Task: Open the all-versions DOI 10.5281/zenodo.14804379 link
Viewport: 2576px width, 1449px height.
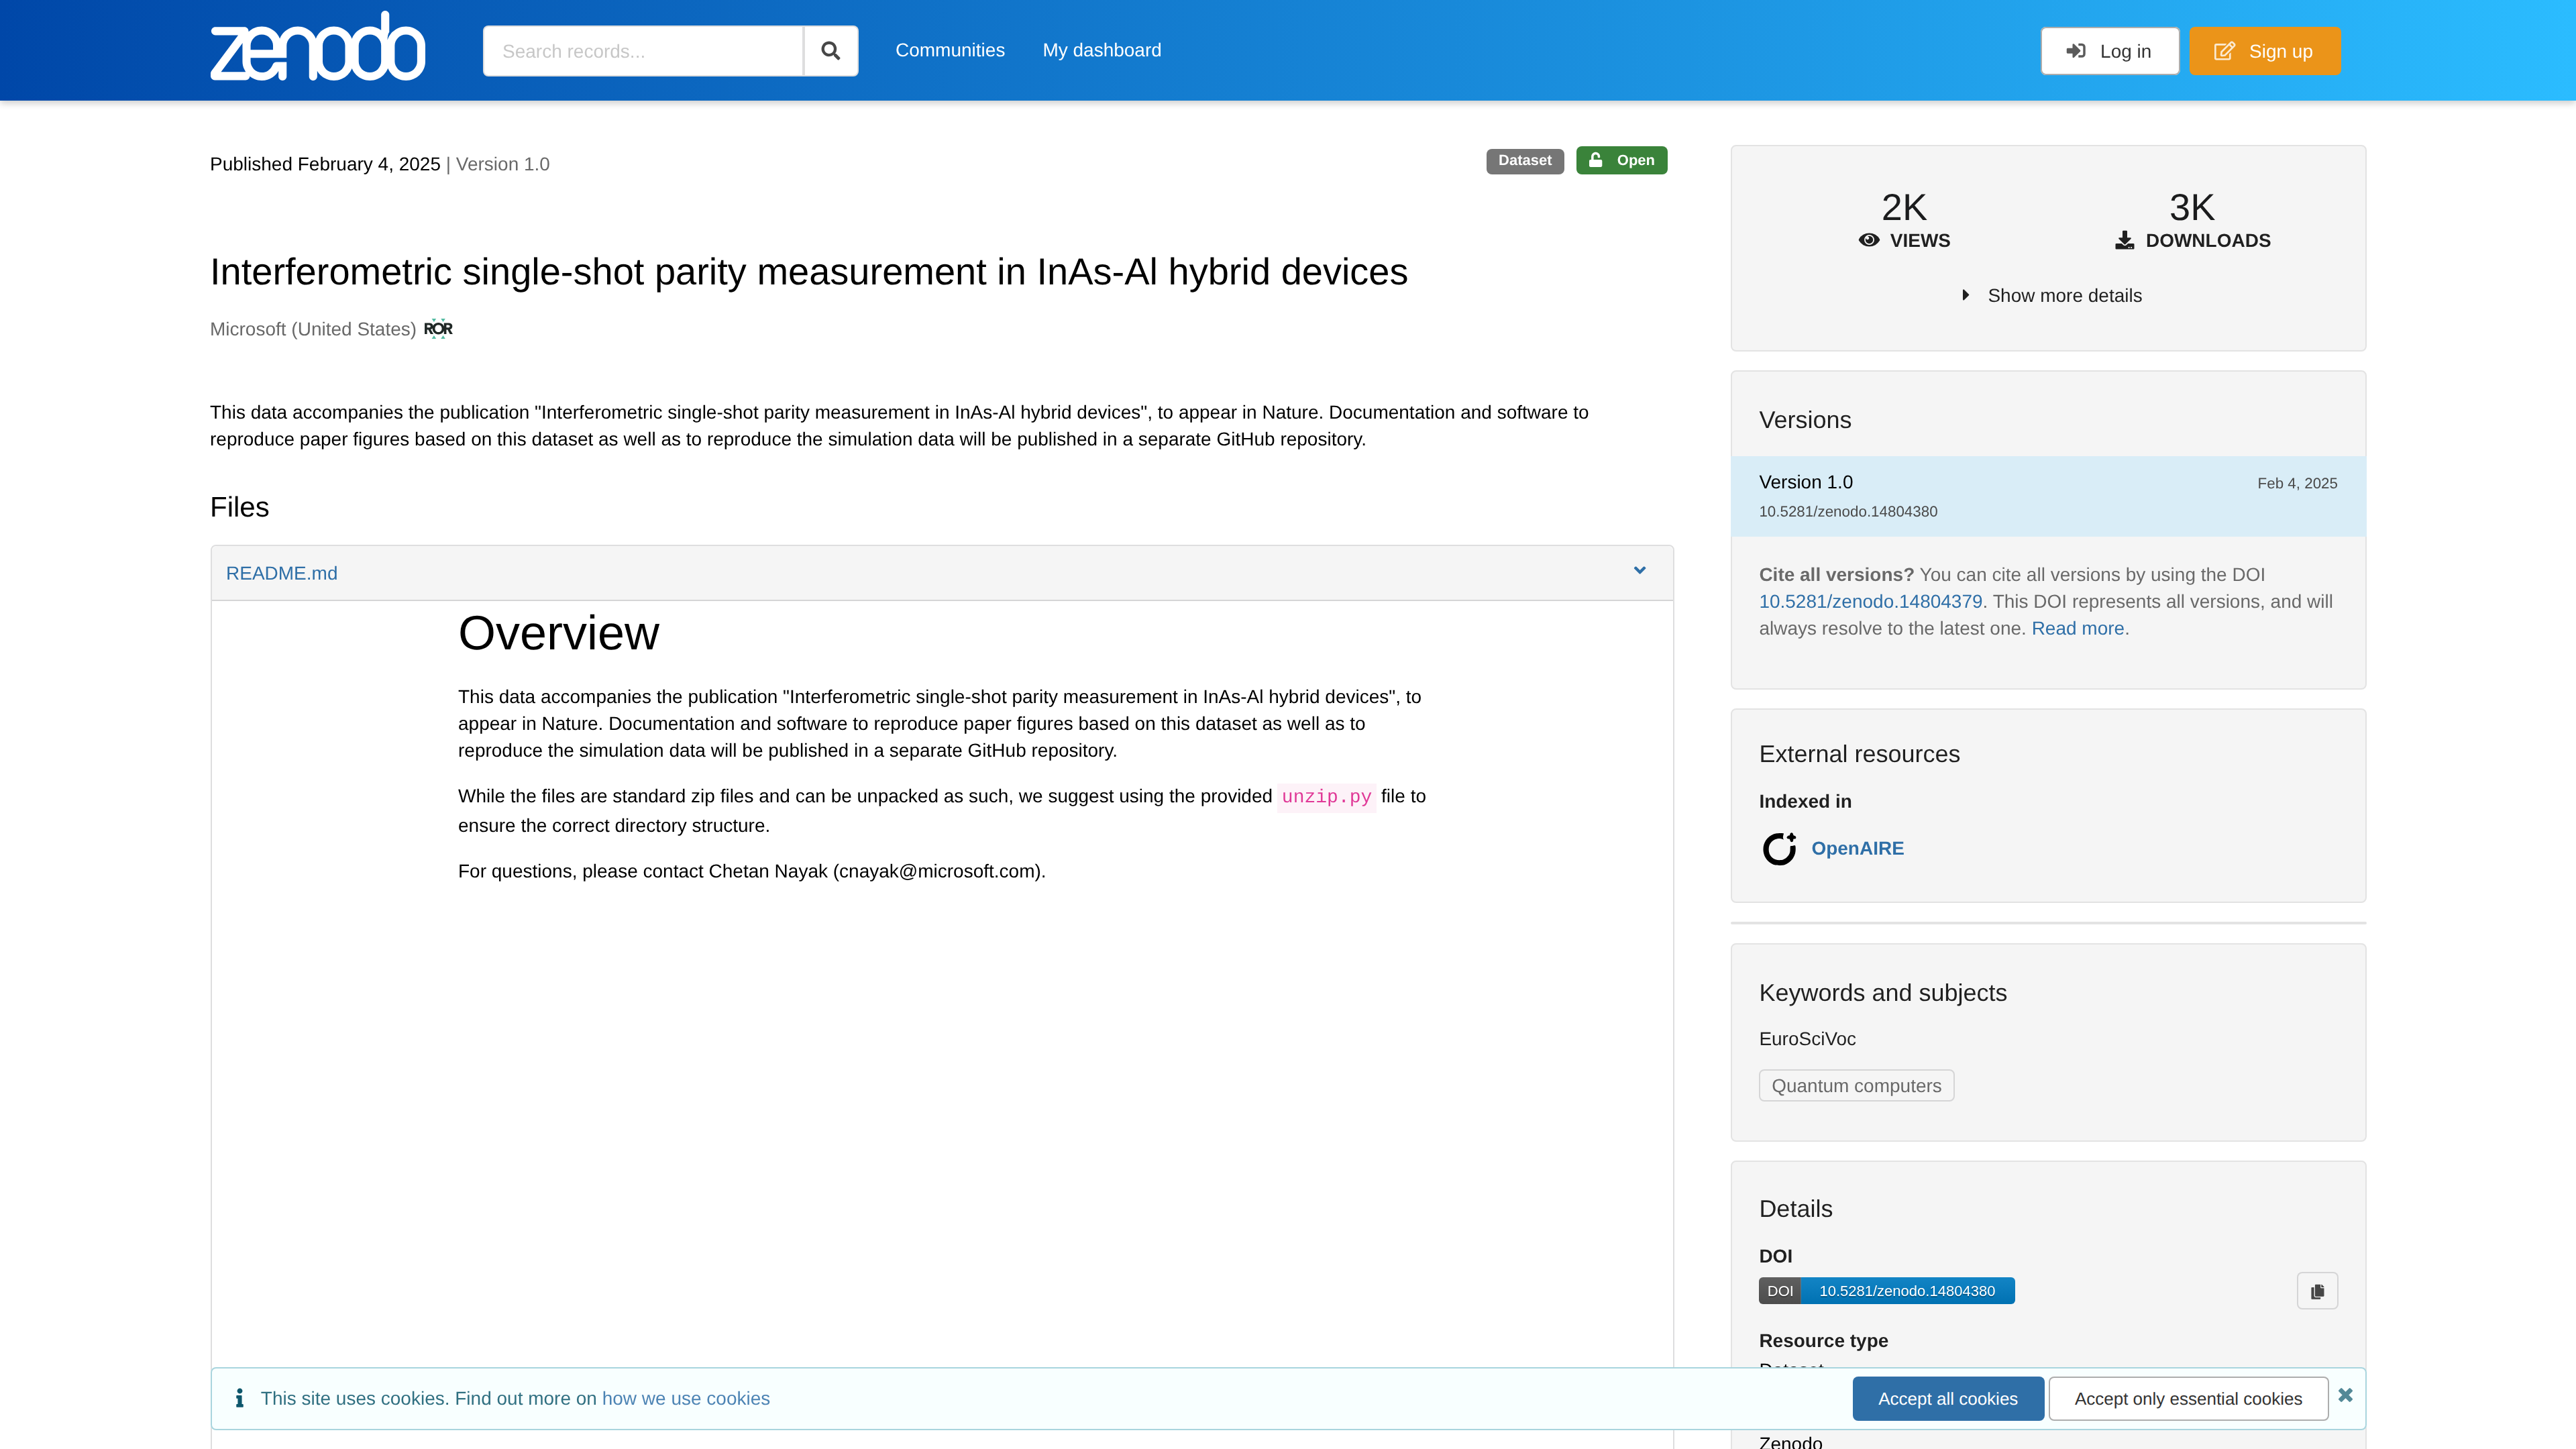Action: pos(1870,602)
